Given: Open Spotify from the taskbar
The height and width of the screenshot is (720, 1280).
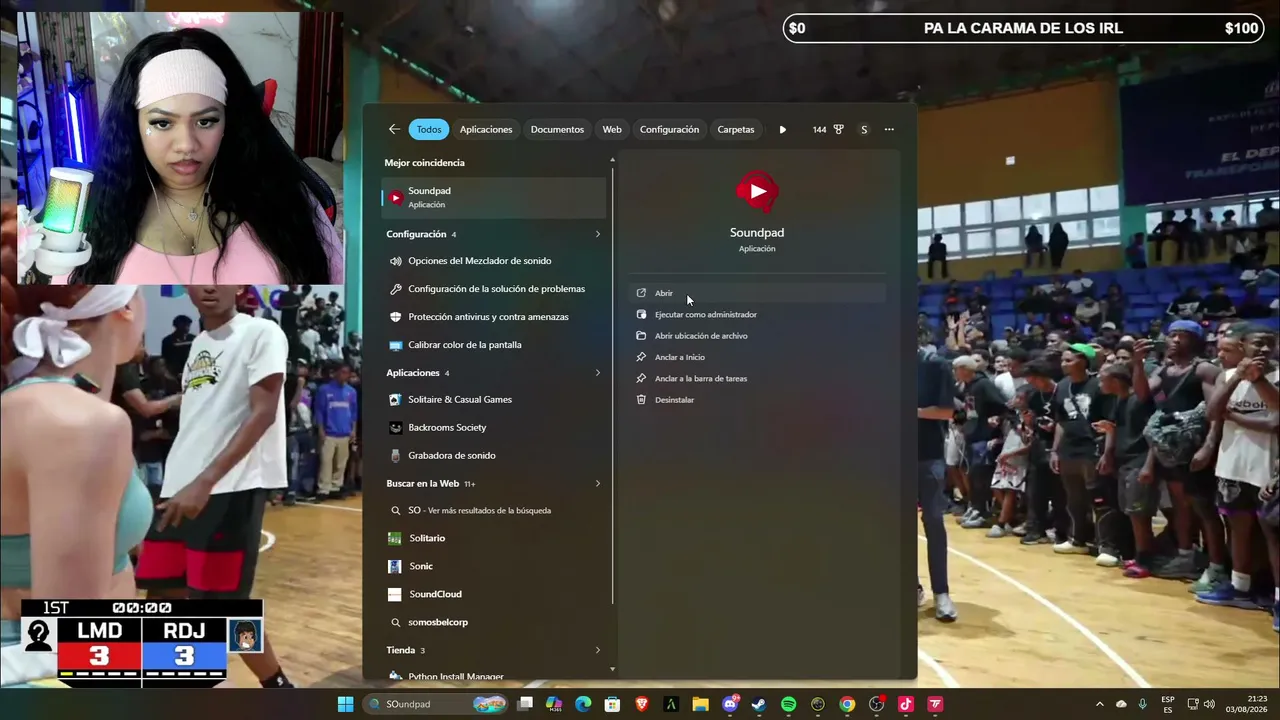Looking at the screenshot, I should click(x=788, y=704).
